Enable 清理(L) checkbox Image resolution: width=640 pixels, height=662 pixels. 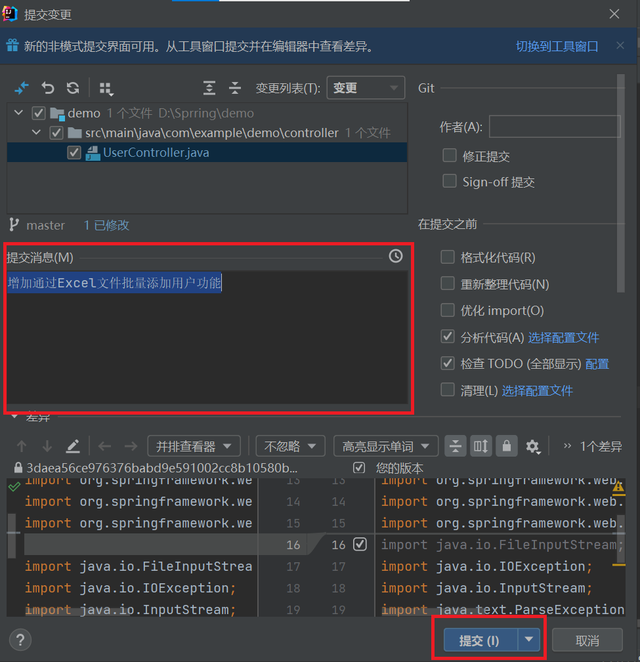click(447, 390)
